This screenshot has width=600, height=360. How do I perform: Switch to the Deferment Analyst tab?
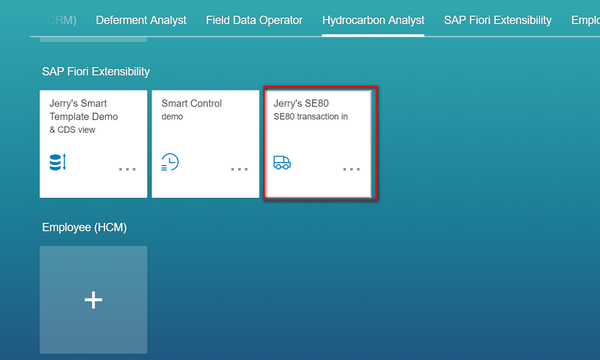pyautogui.click(x=141, y=20)
